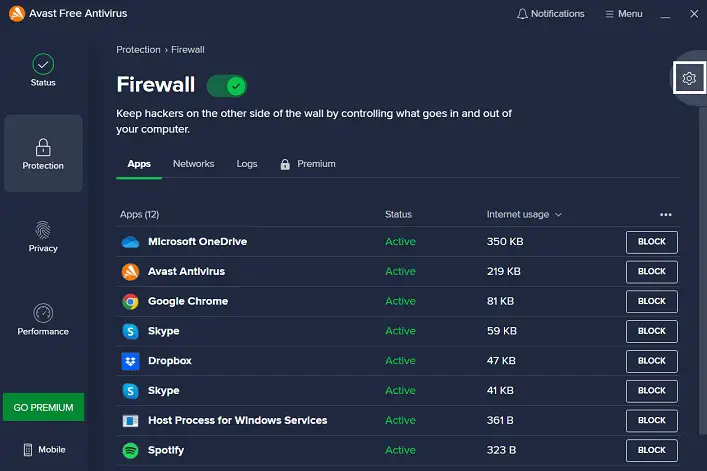Go to Protection in the breadcrumb
Screen dimensions: 707x471
coord(138,50)
